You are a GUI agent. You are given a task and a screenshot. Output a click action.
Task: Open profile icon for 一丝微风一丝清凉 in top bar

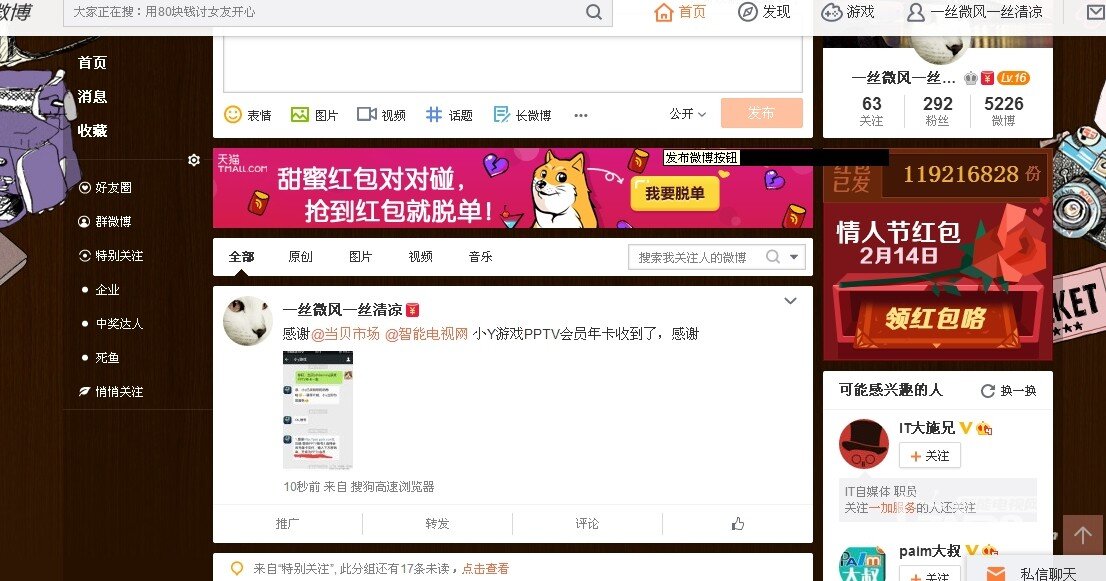tap(916, 12)
